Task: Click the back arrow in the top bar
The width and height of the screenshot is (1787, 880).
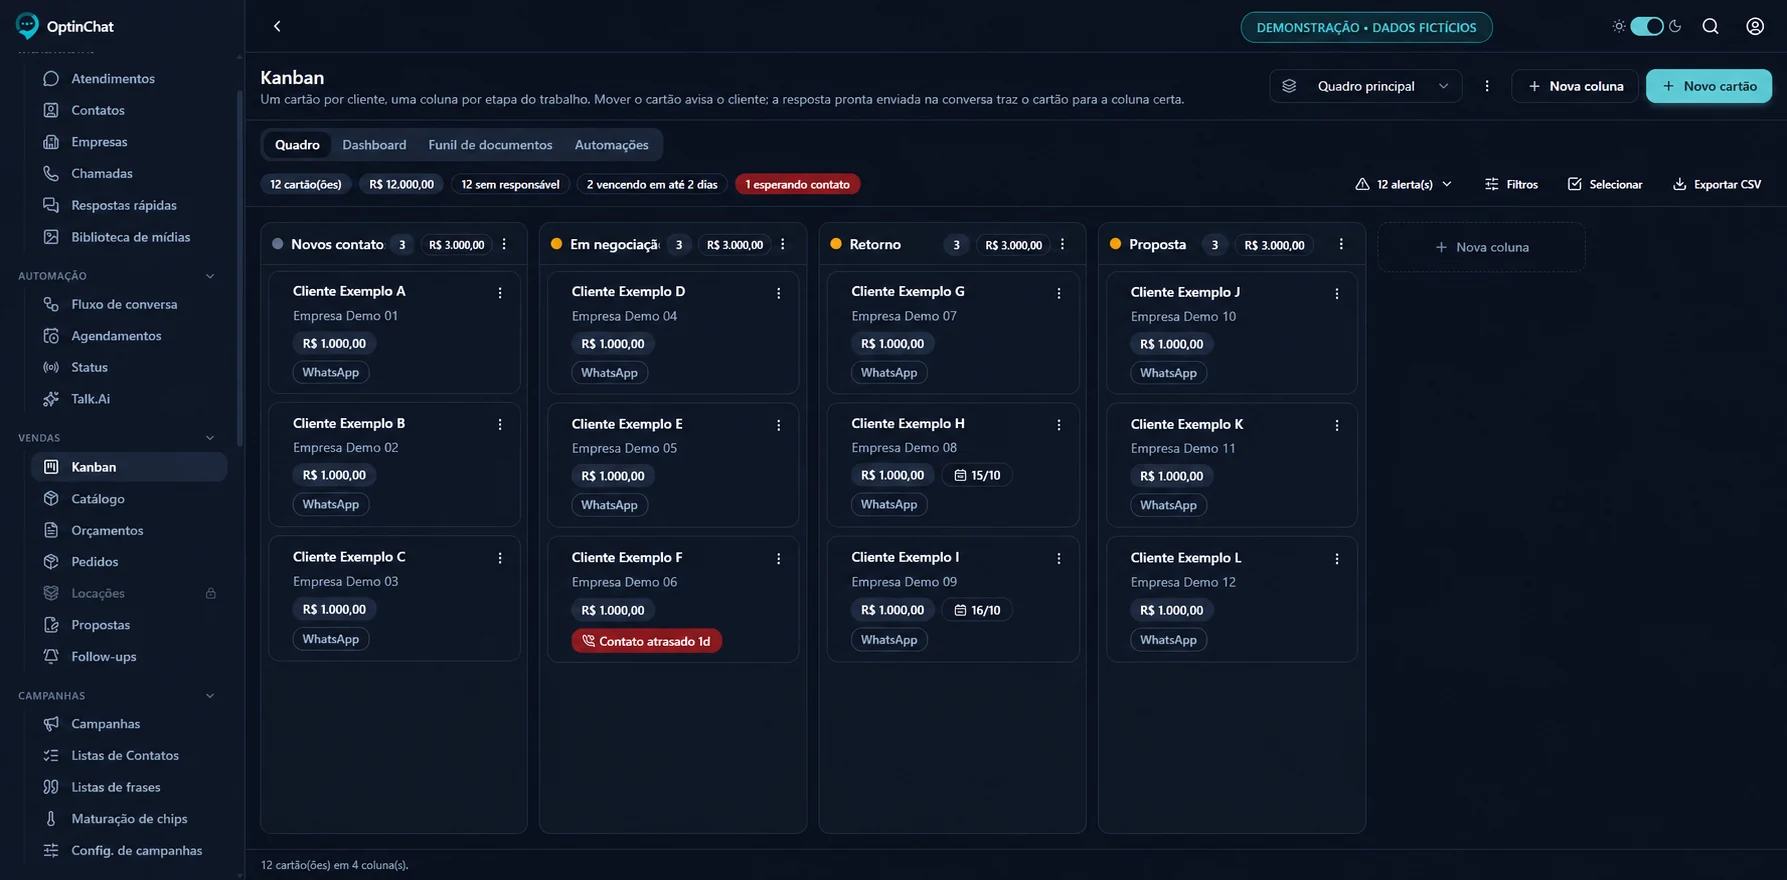Action: [x=277, y=27]
